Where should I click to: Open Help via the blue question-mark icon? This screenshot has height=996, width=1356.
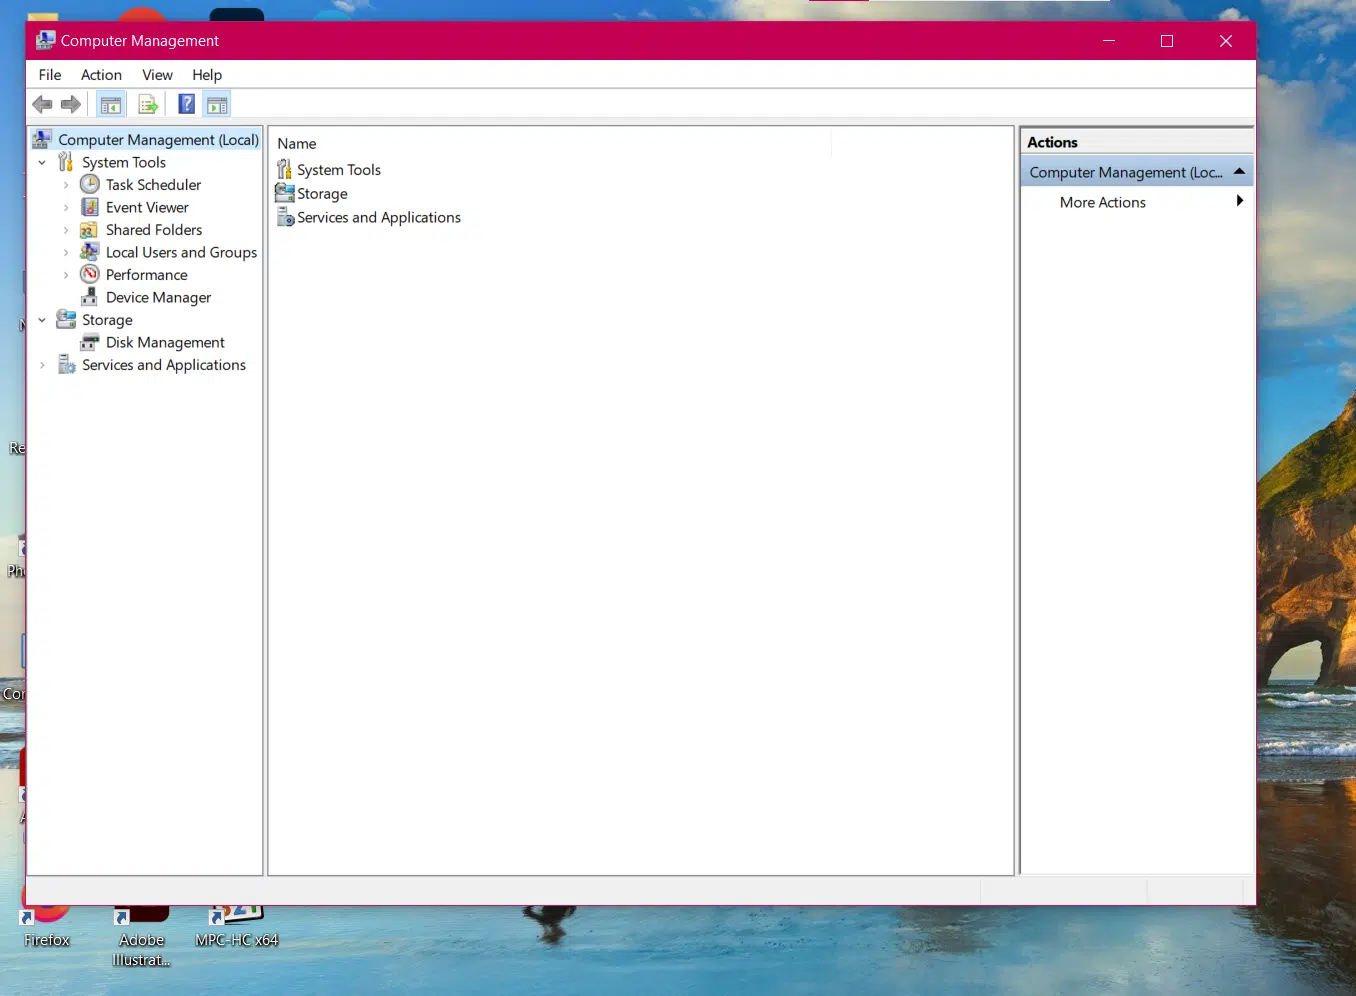click(187, 104)
